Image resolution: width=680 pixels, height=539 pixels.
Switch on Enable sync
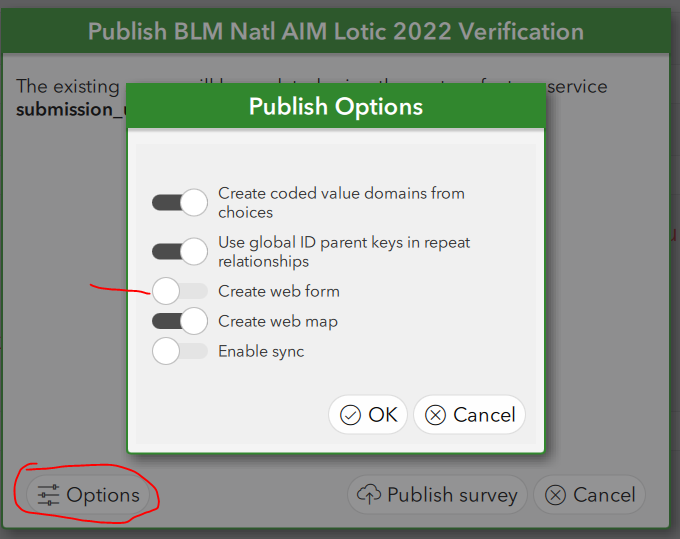[180, 351]
